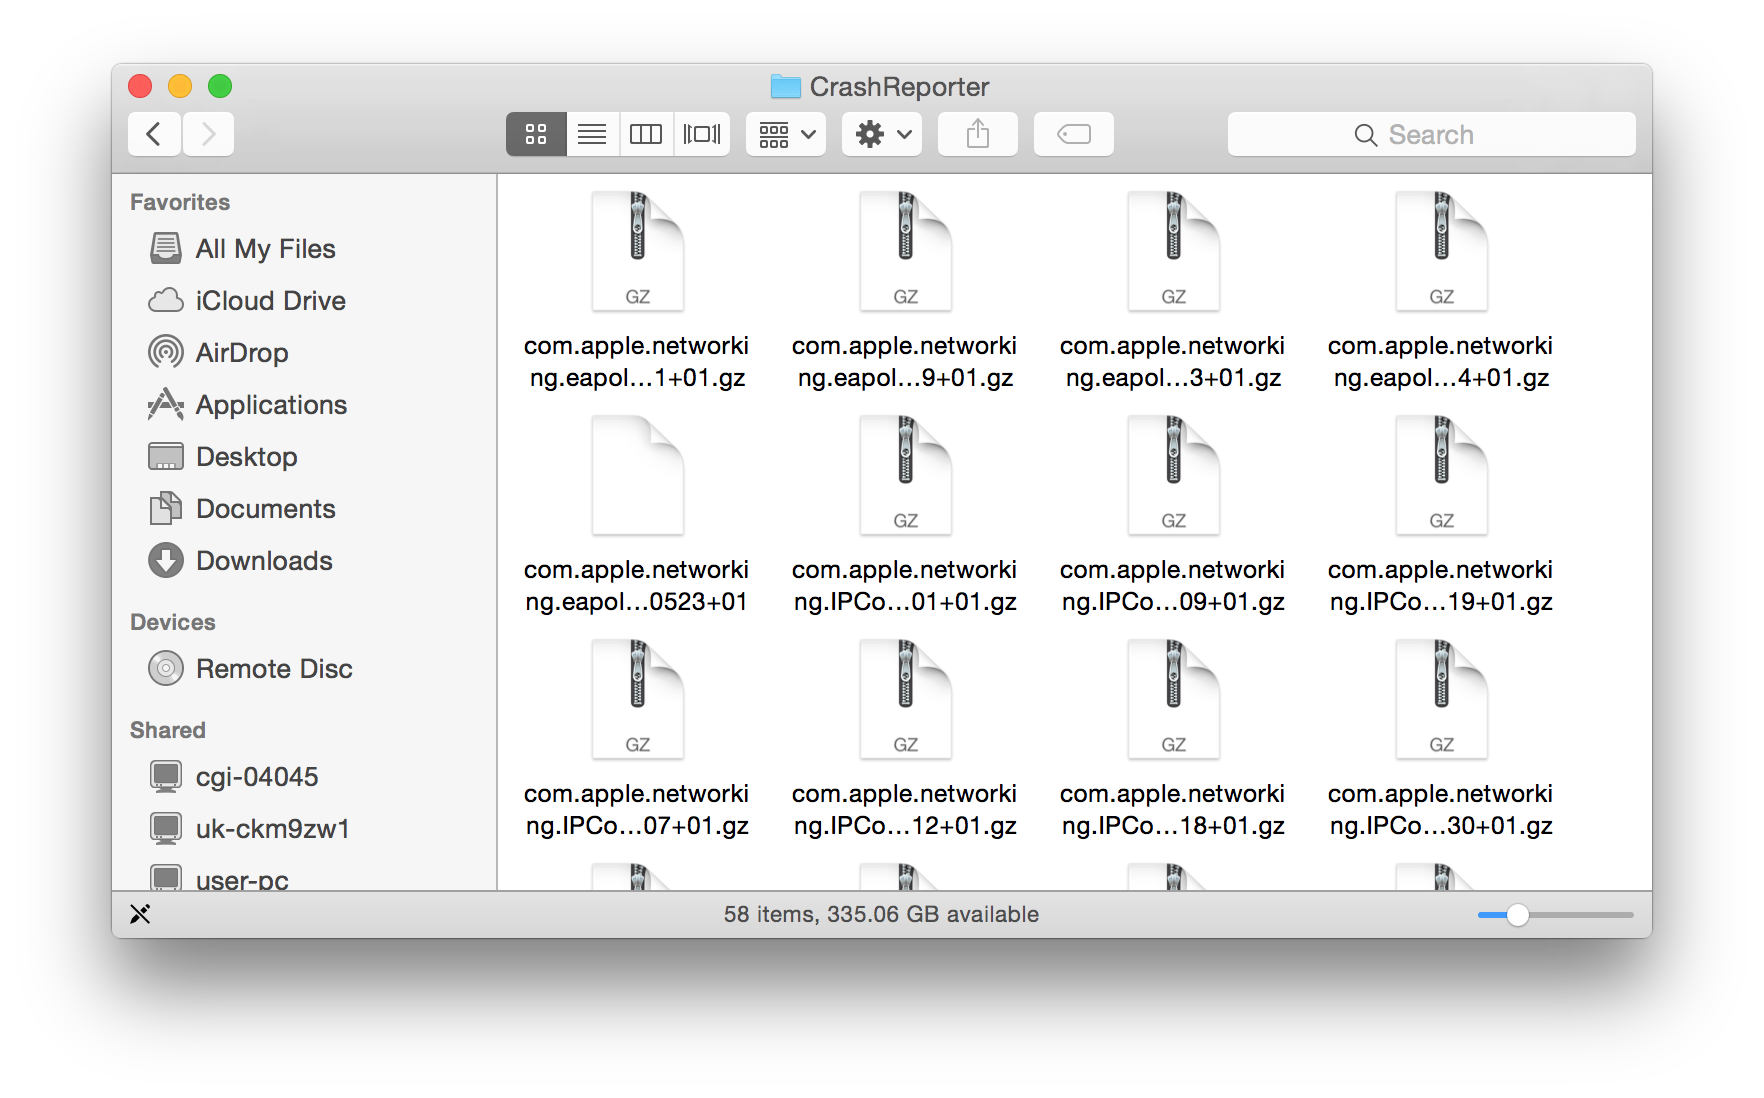Click file name ending eapol...1+01.gz
1764x1098 pixels.
[637, 362]
